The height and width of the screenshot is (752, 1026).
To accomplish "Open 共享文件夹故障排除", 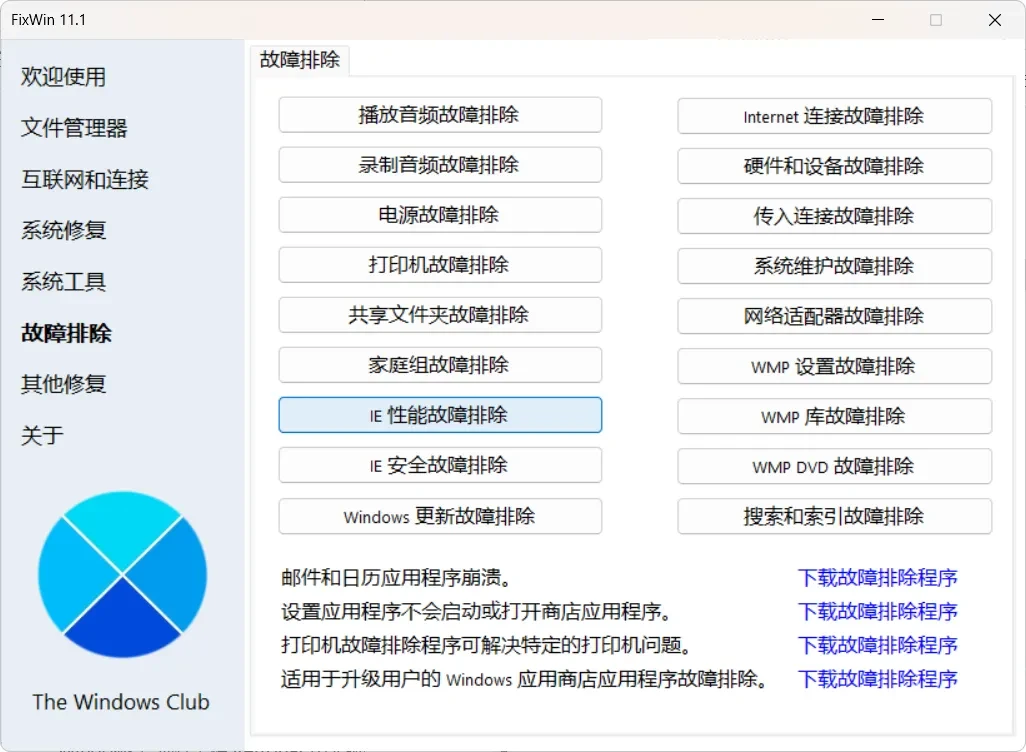I will 440,315.
